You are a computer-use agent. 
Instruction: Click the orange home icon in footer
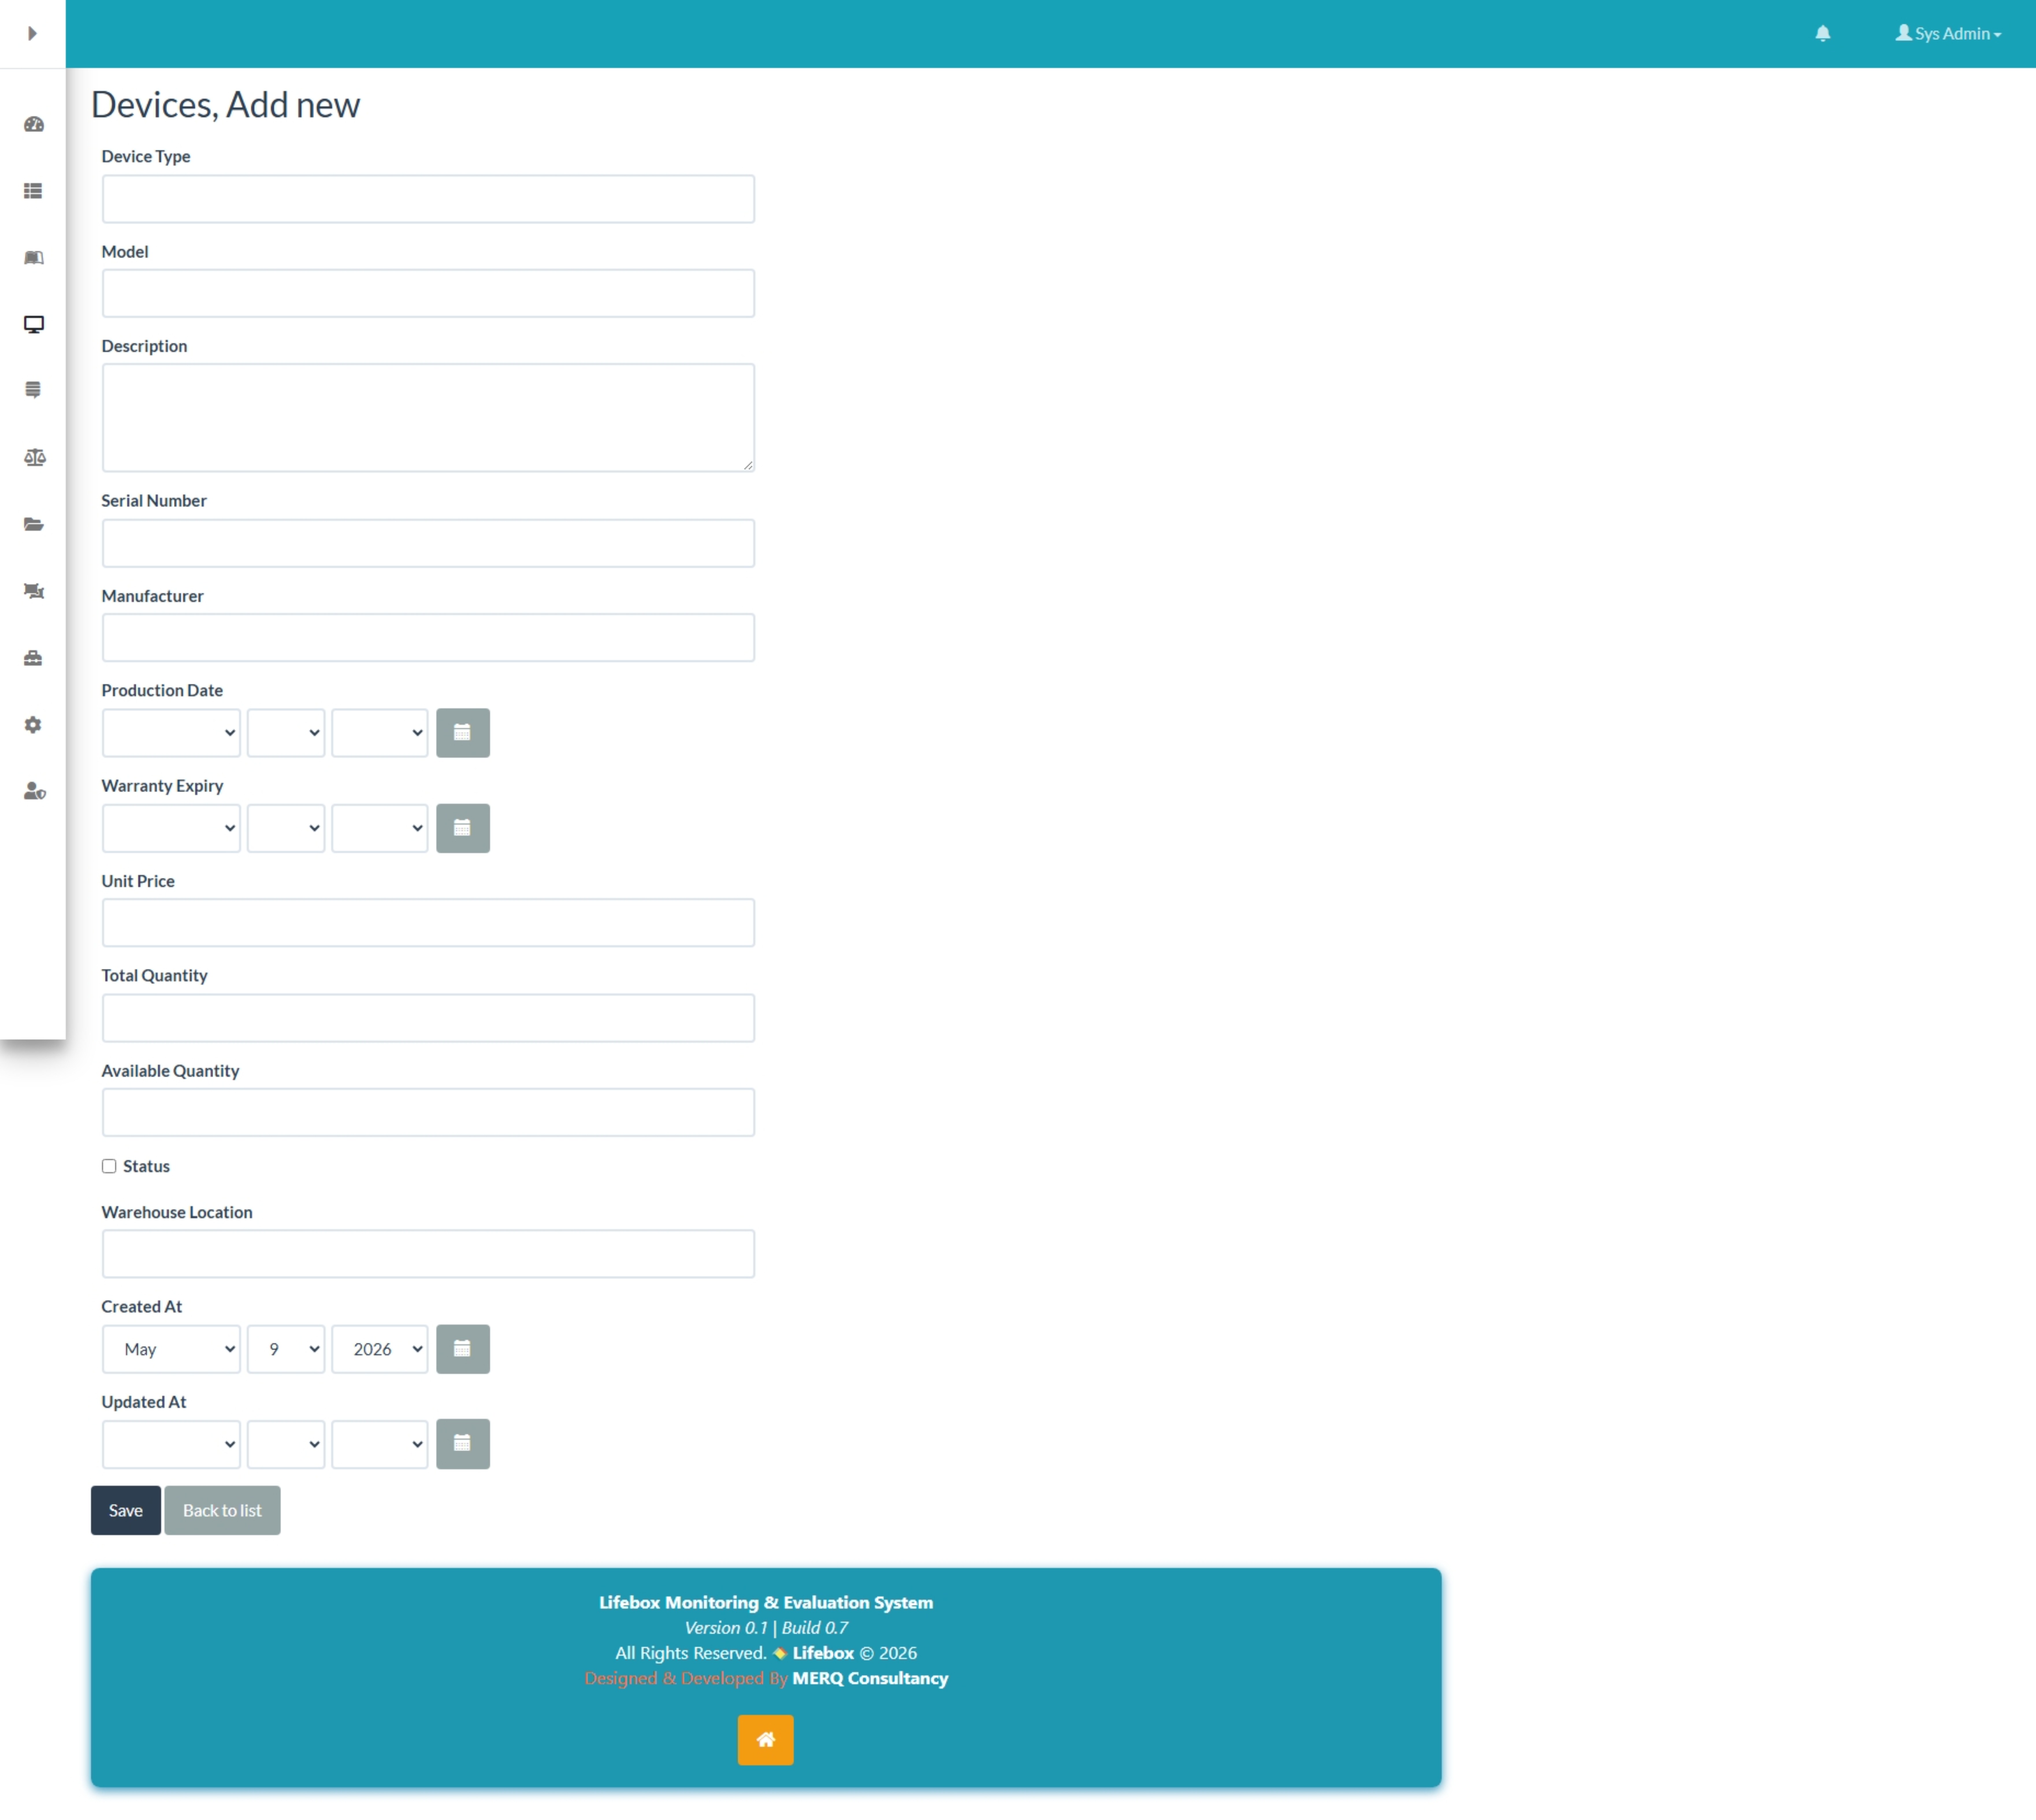pyautogui.click(x=766, y=1740)
